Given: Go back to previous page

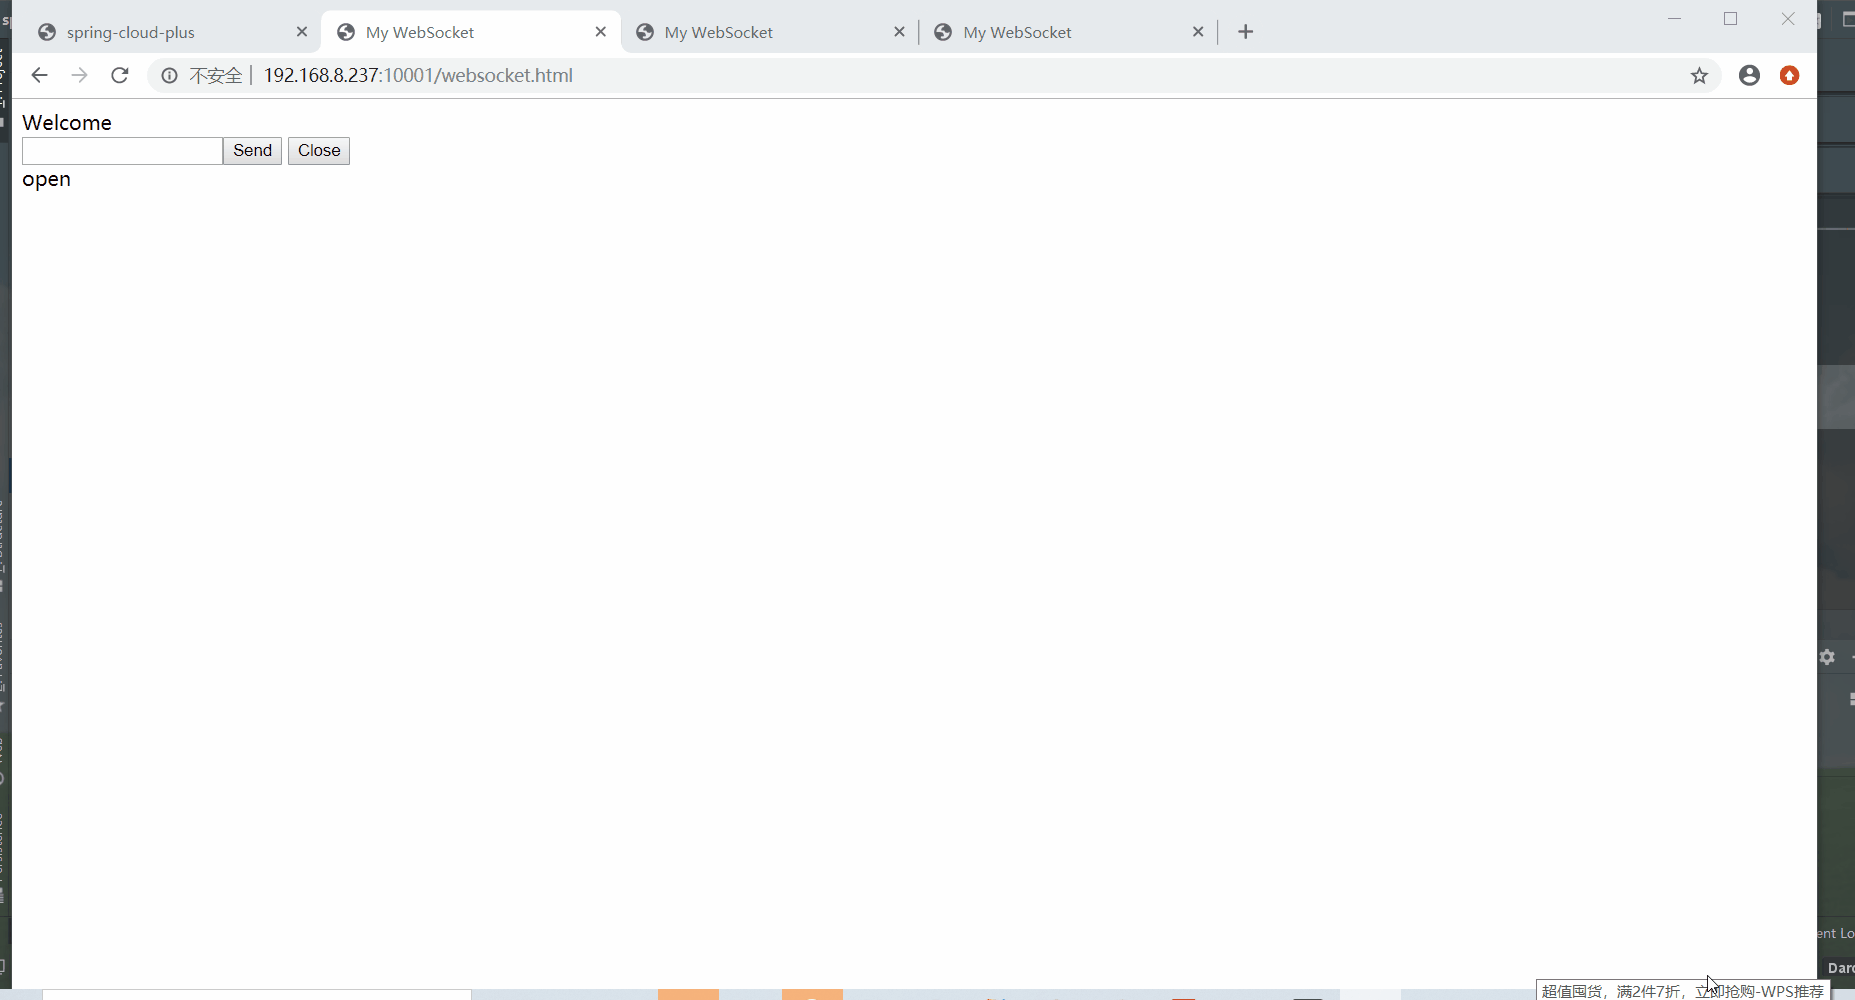Looking at the screenshot, I should point(39,75).
